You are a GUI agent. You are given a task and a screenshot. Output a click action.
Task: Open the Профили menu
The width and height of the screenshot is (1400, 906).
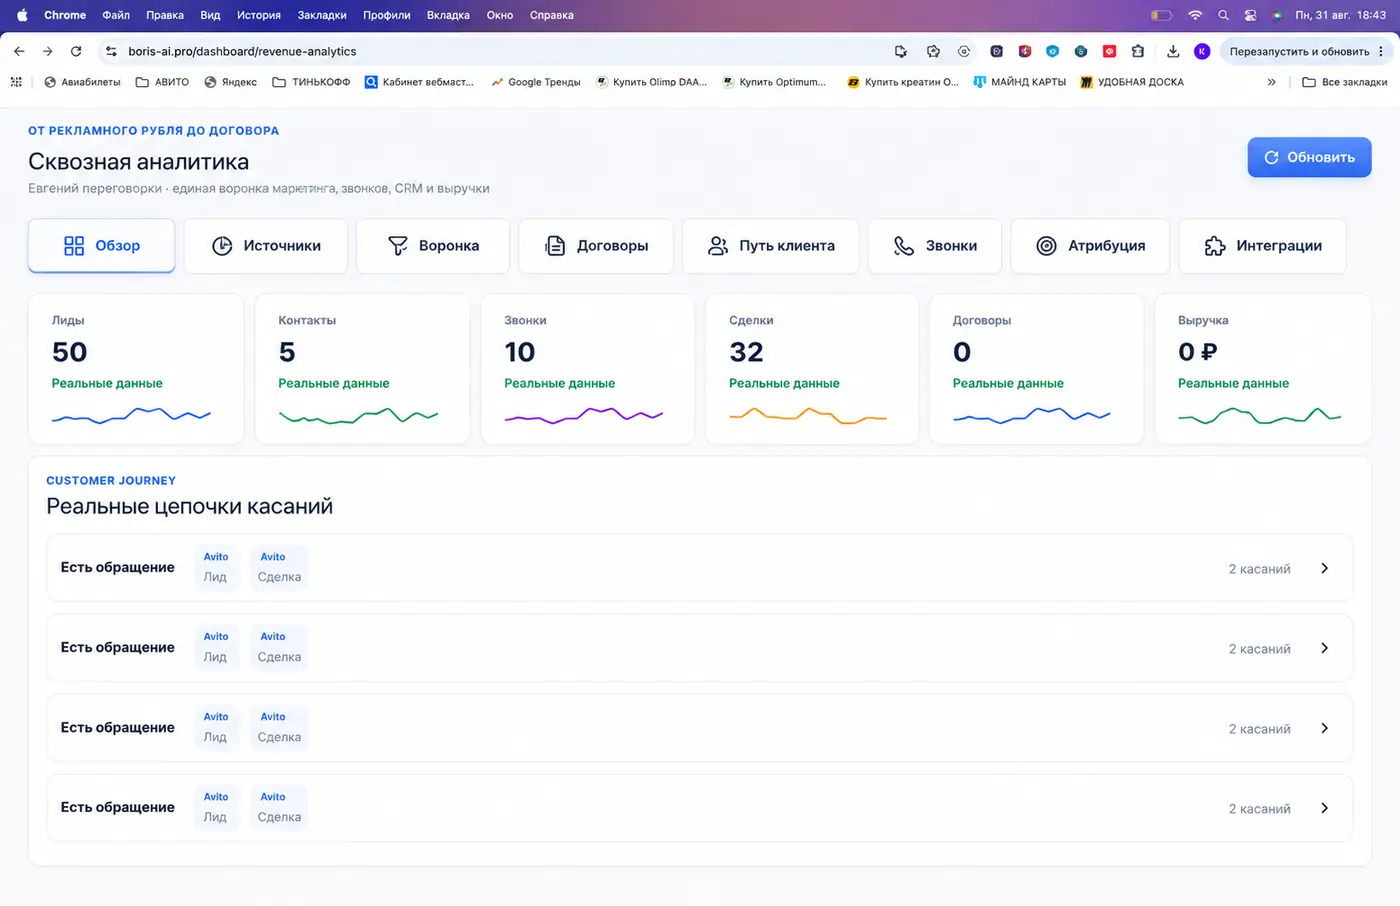point(387,15)
